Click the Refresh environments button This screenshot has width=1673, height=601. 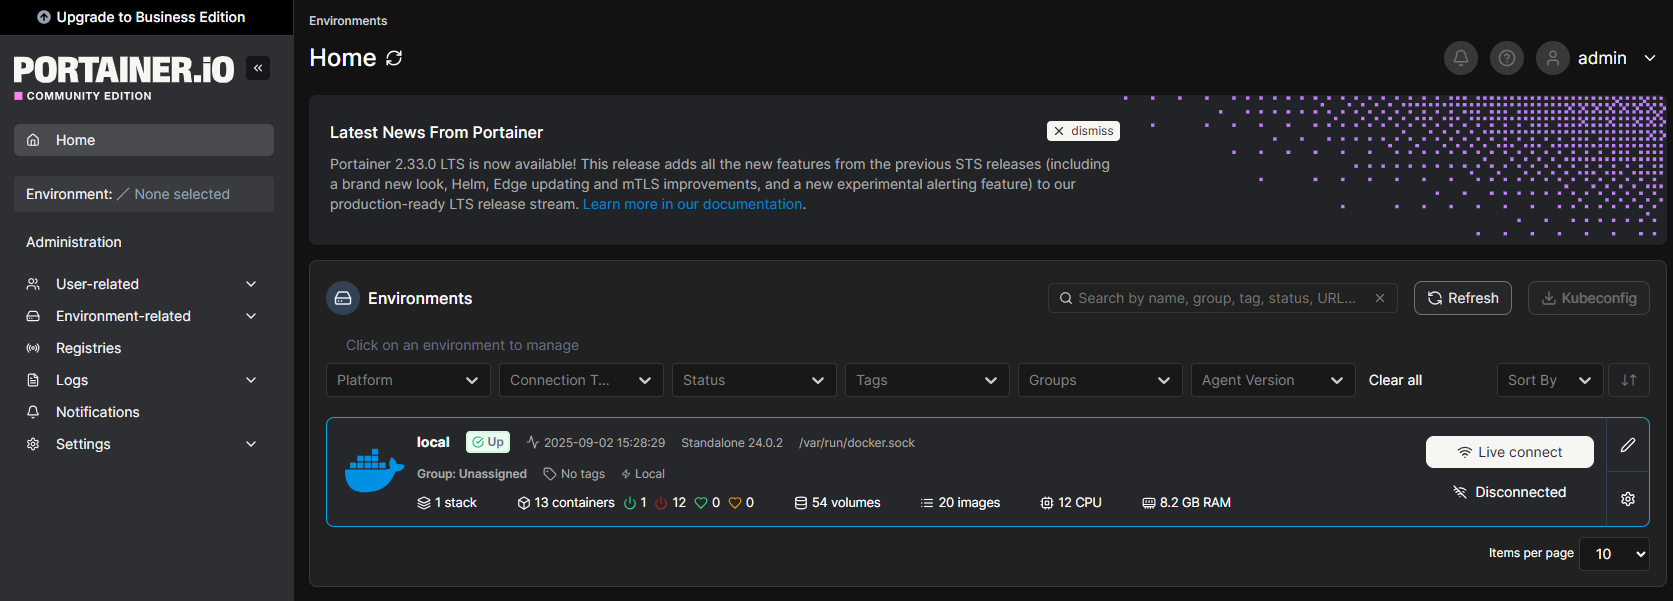pyautogui.click(x=1462, y=298)
